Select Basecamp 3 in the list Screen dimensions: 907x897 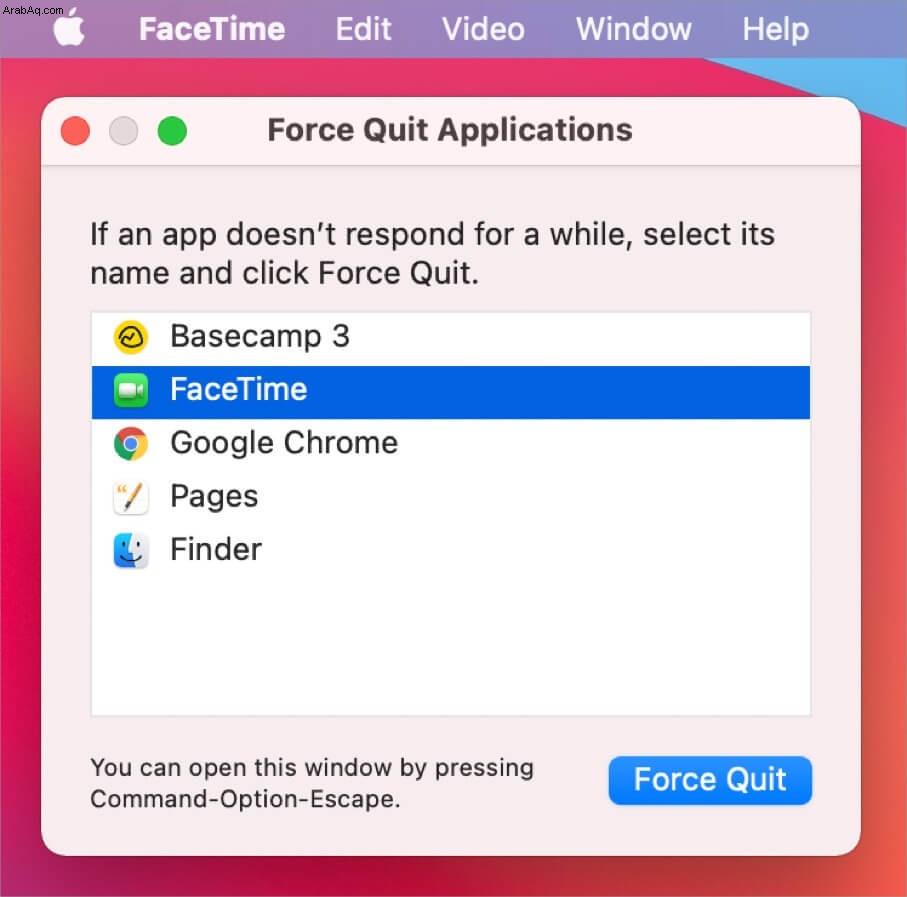(451, 338)
